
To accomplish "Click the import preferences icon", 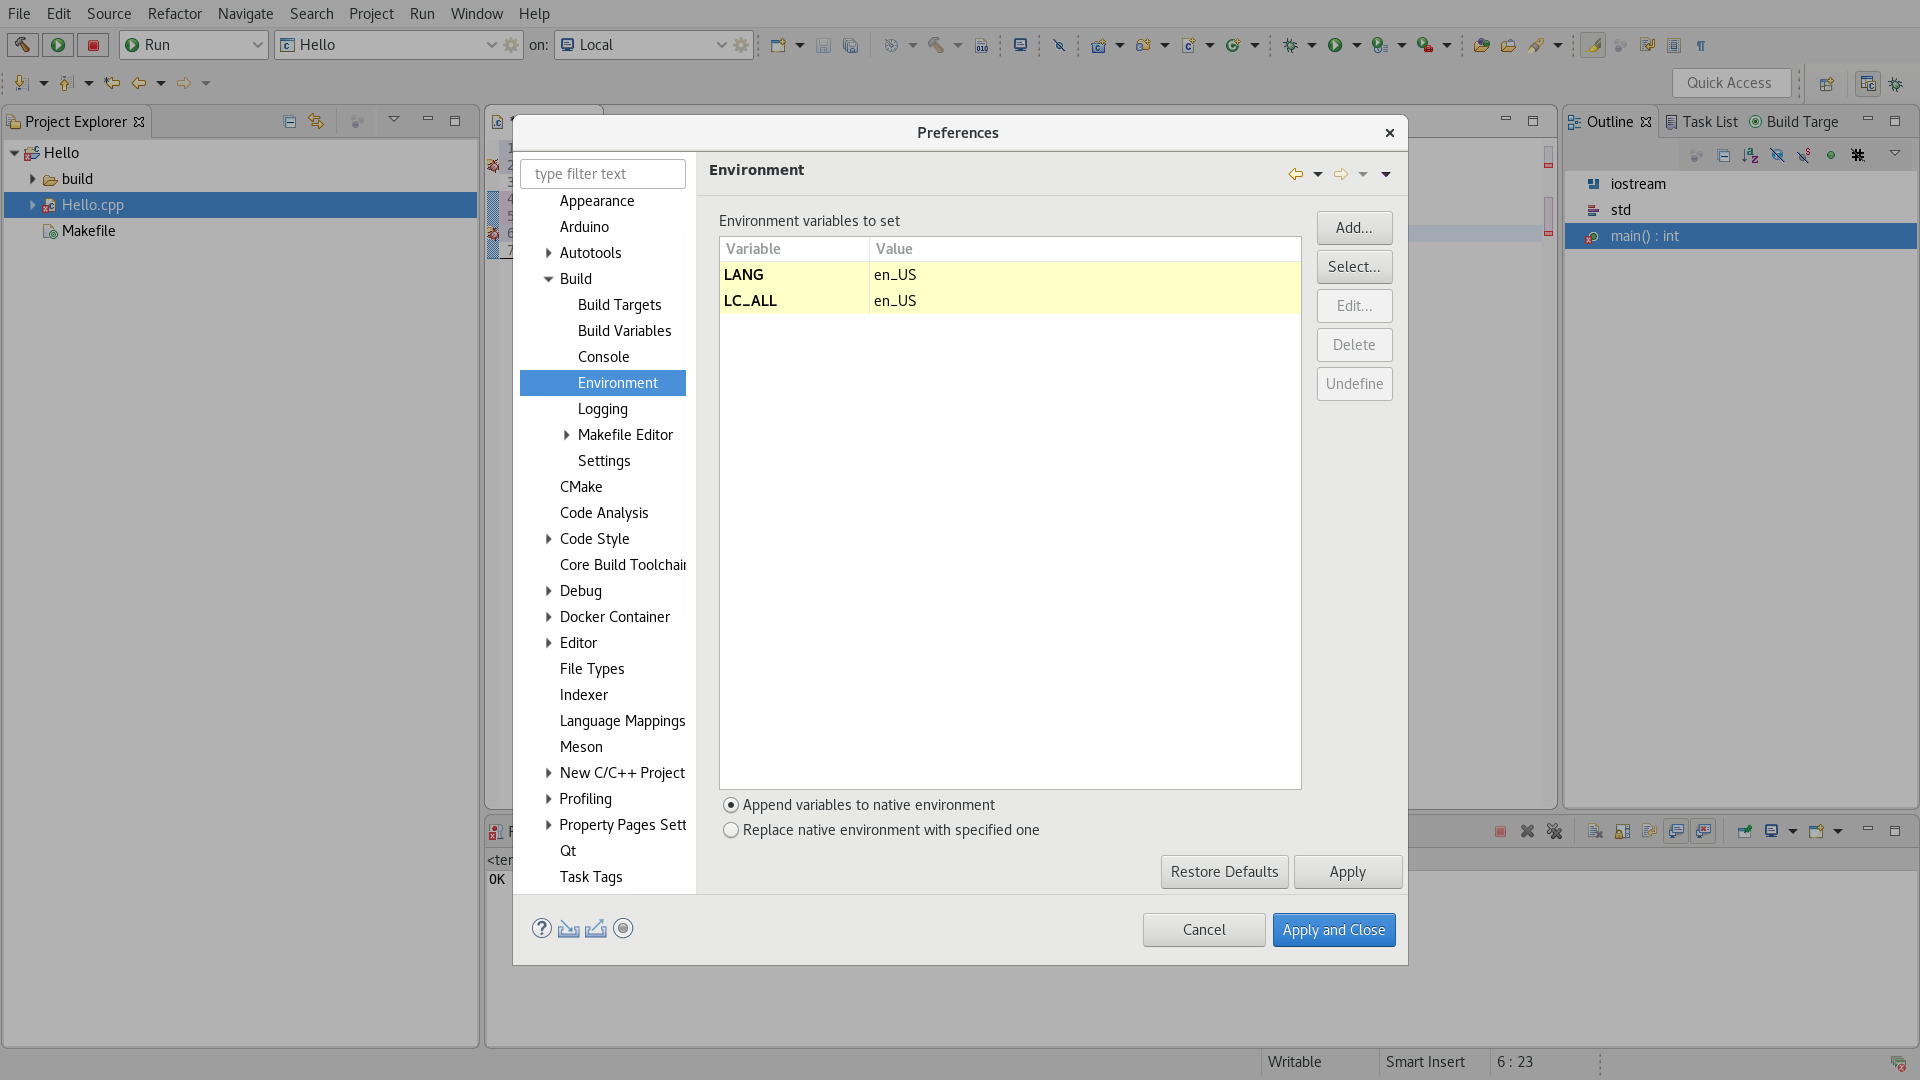I will [x=568, y=929].
